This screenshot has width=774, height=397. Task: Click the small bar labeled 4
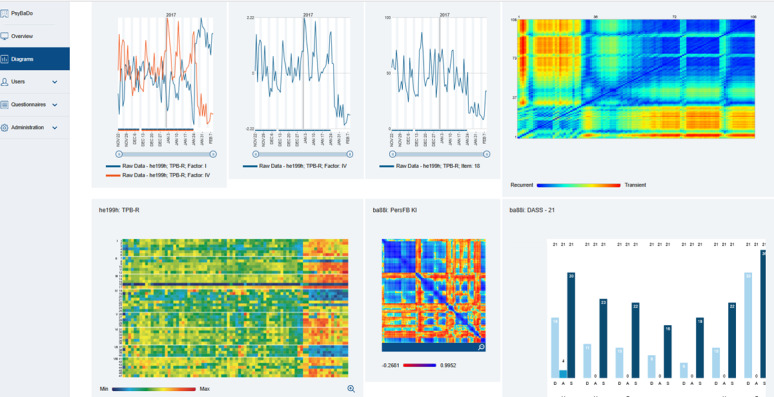pos(563,374)
